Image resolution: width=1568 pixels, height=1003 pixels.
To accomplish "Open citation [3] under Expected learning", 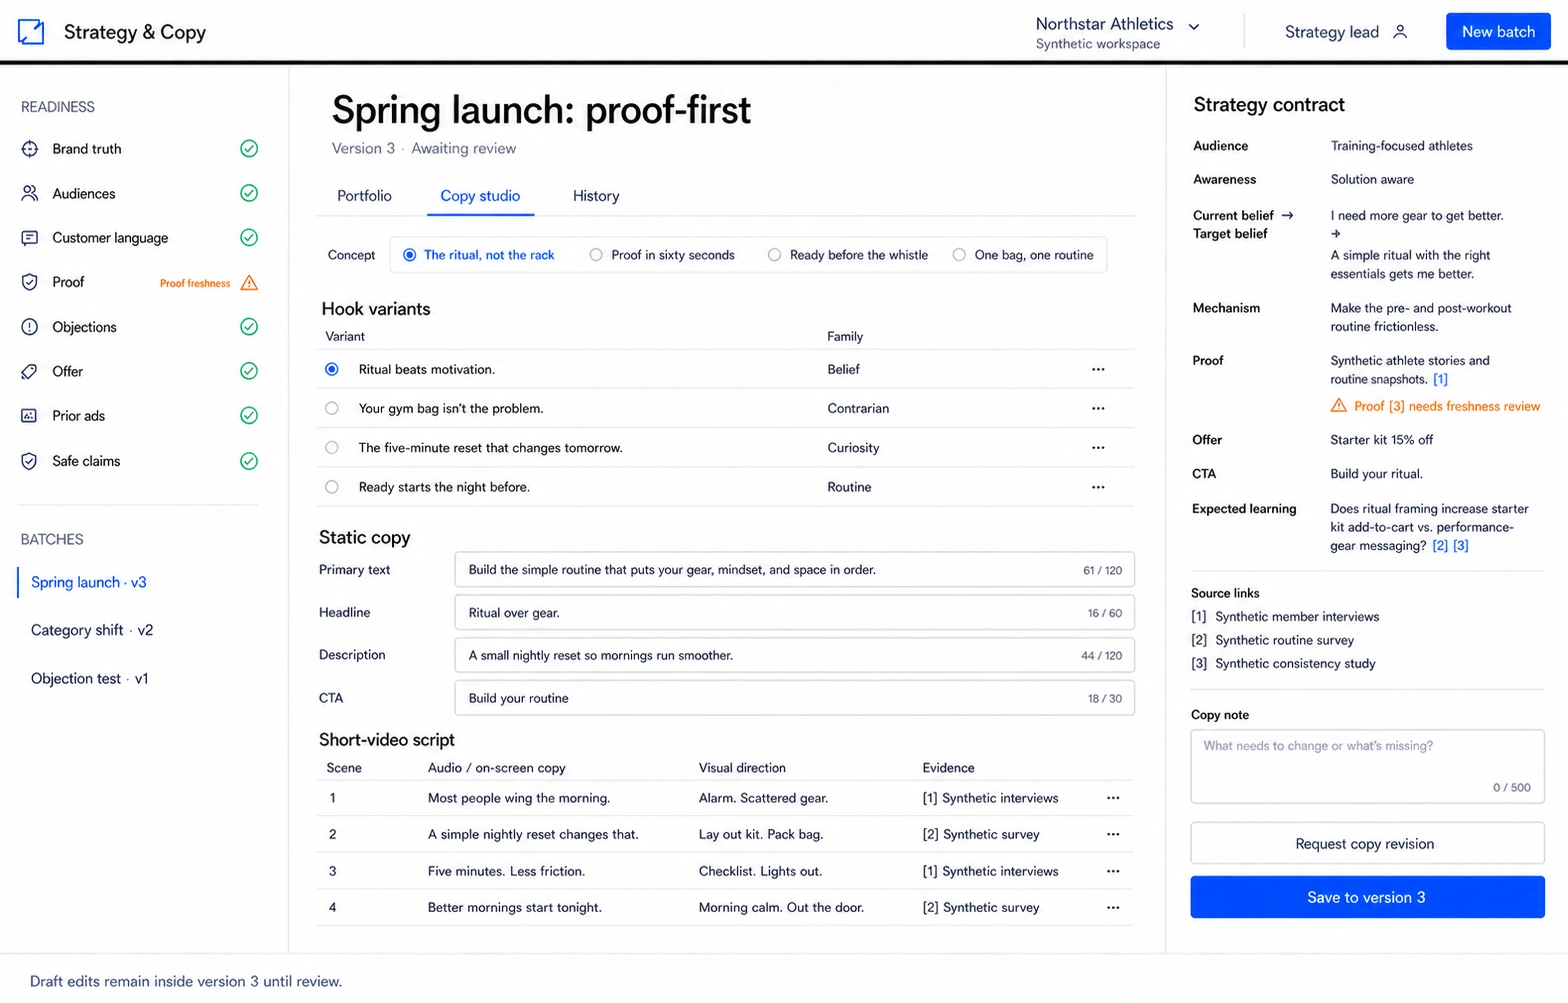I will [1461, 545].
